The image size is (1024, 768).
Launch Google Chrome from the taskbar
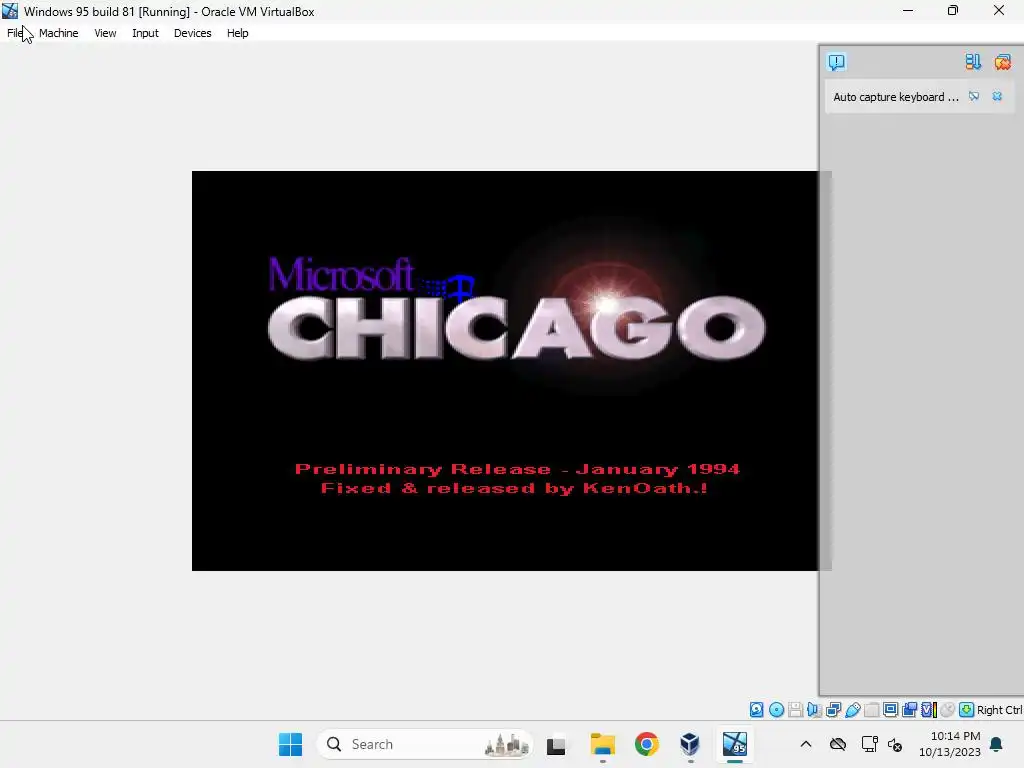(647, 744)
